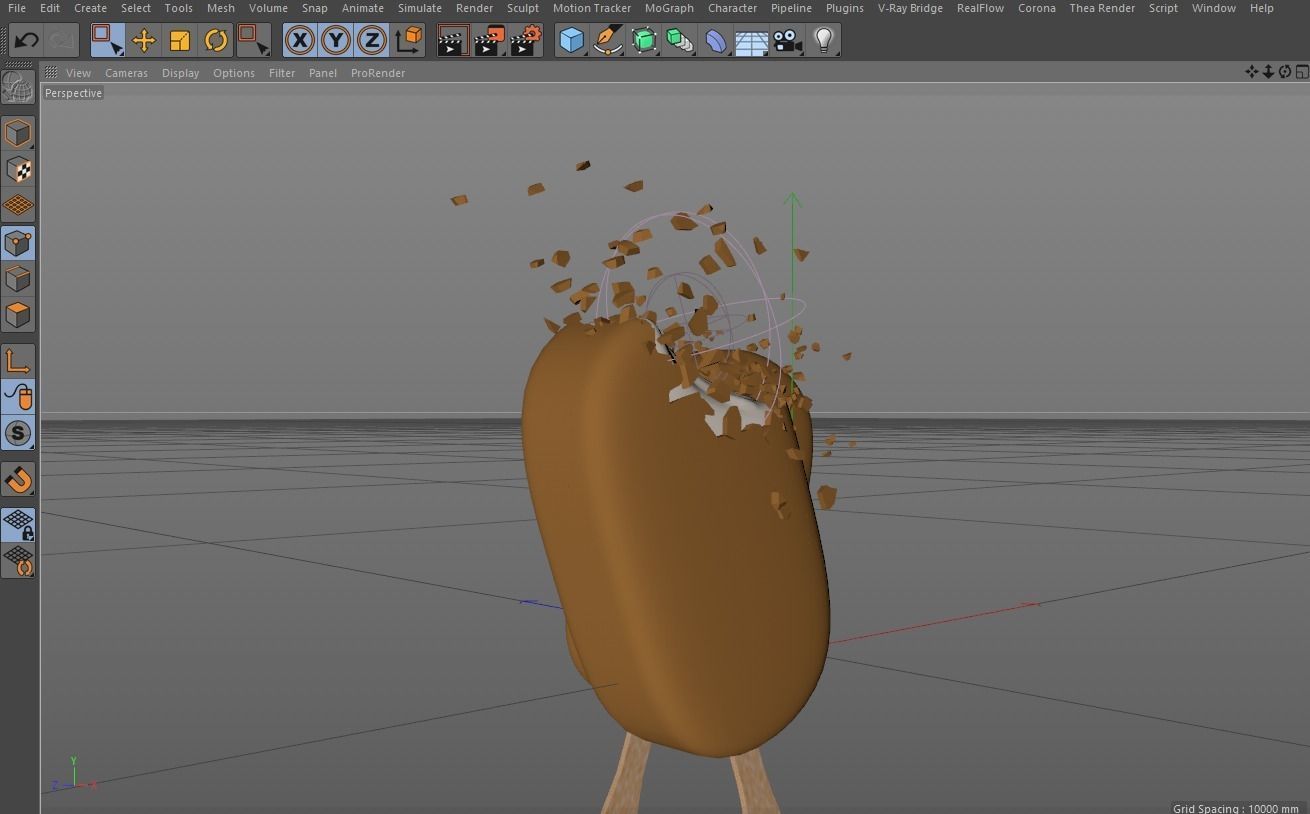Expand the viewport ProRender menu
The image size is (1310, 814).
coord(378,73)
